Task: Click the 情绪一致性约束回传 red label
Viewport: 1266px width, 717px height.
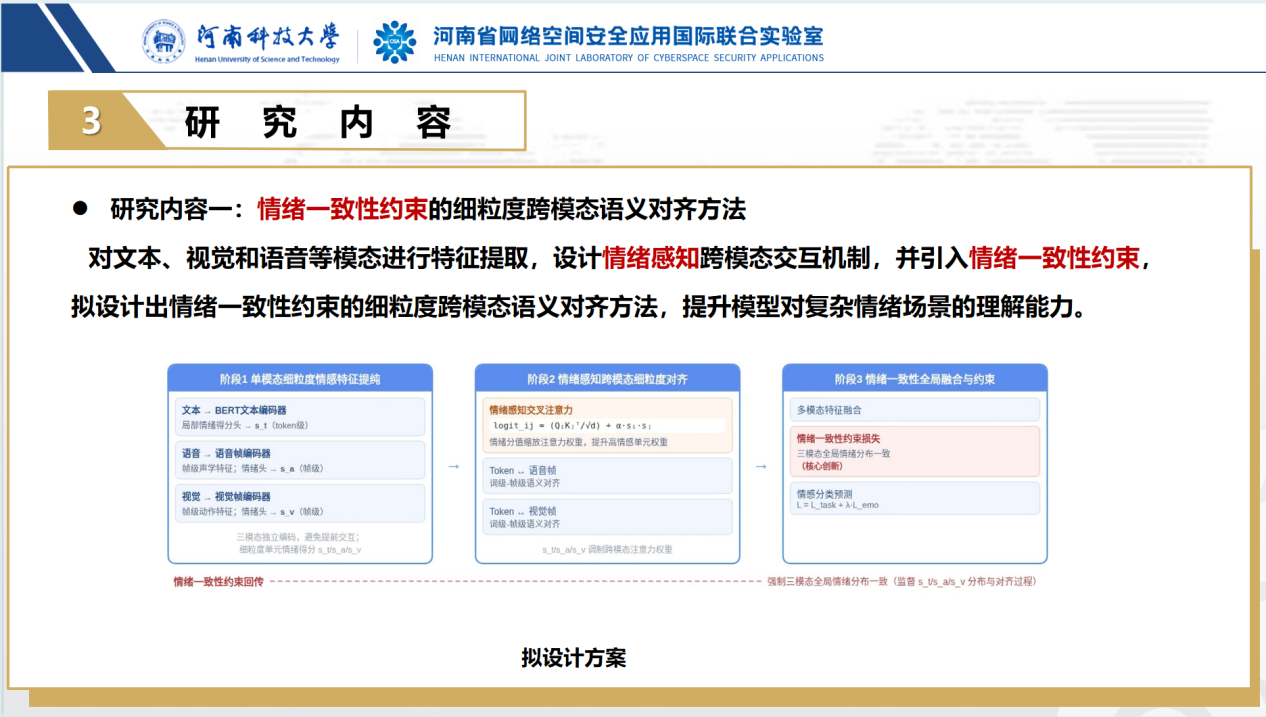Action: click(x=218, y=581)
